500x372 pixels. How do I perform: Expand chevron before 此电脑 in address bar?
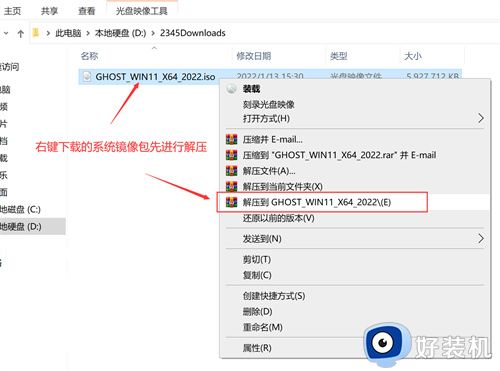click(48, 33)
